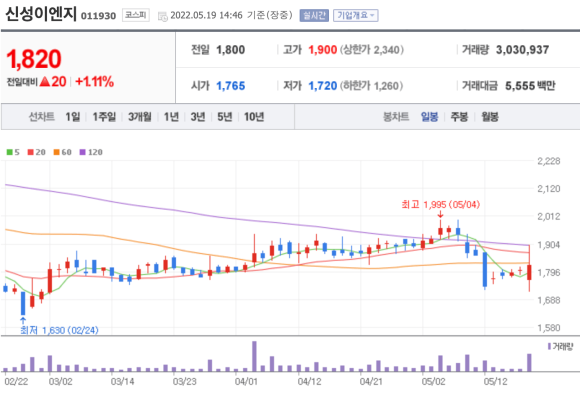
Task: Click the 하한가 1,260 text
Action: point(371,86)
